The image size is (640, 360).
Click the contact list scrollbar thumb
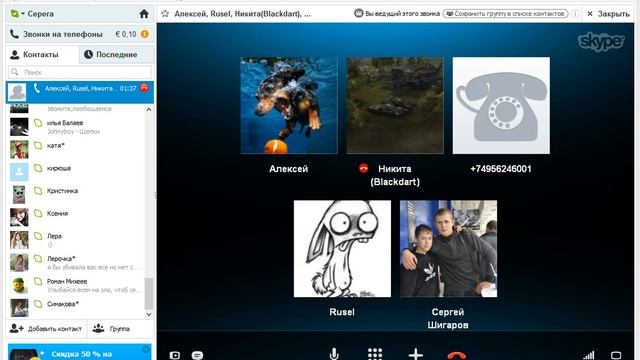(149, 293)
